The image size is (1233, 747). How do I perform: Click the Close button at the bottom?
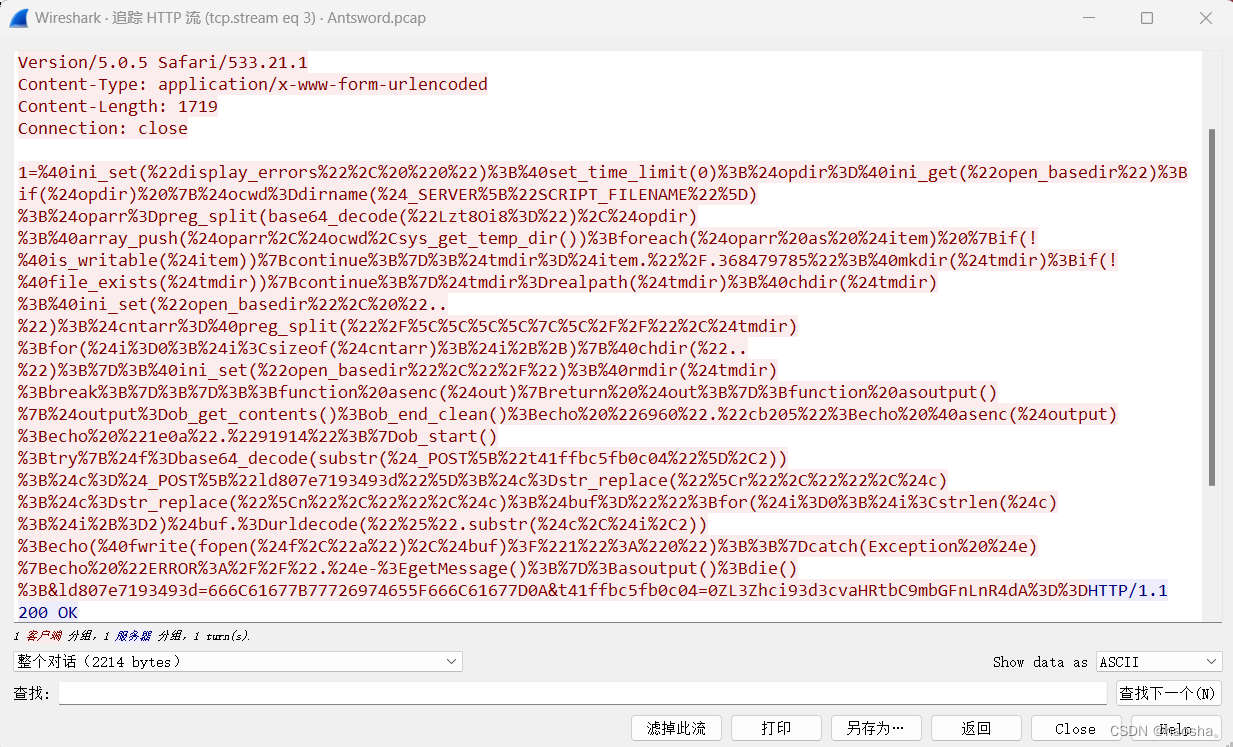(x=1075, y=728)
